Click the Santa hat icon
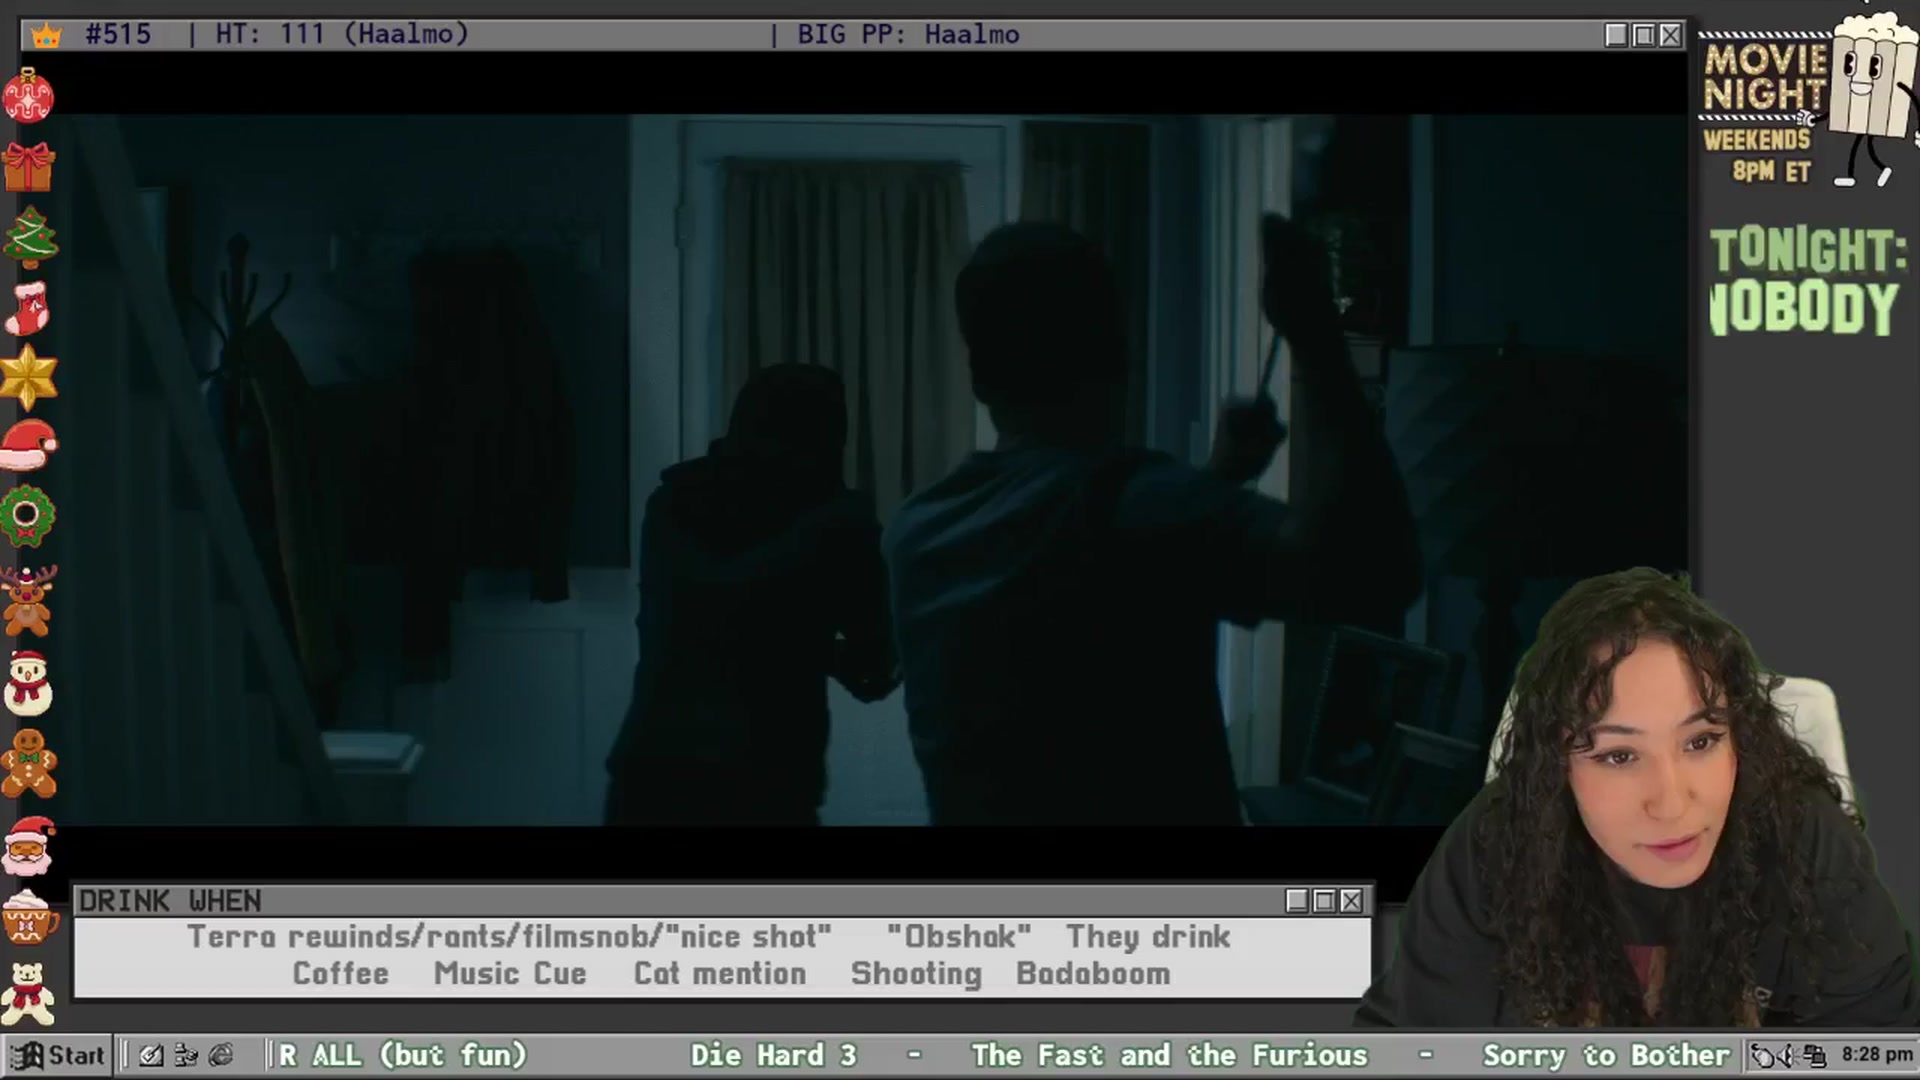Image resolution: width=1920 pixels, height=1080 pixels. point(28,446)
